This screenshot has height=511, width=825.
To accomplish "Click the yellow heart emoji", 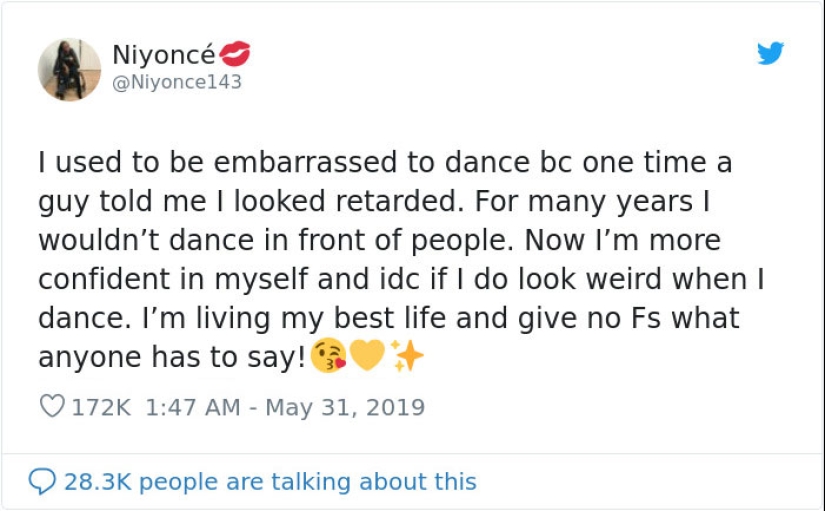I will tap(369, 355).
